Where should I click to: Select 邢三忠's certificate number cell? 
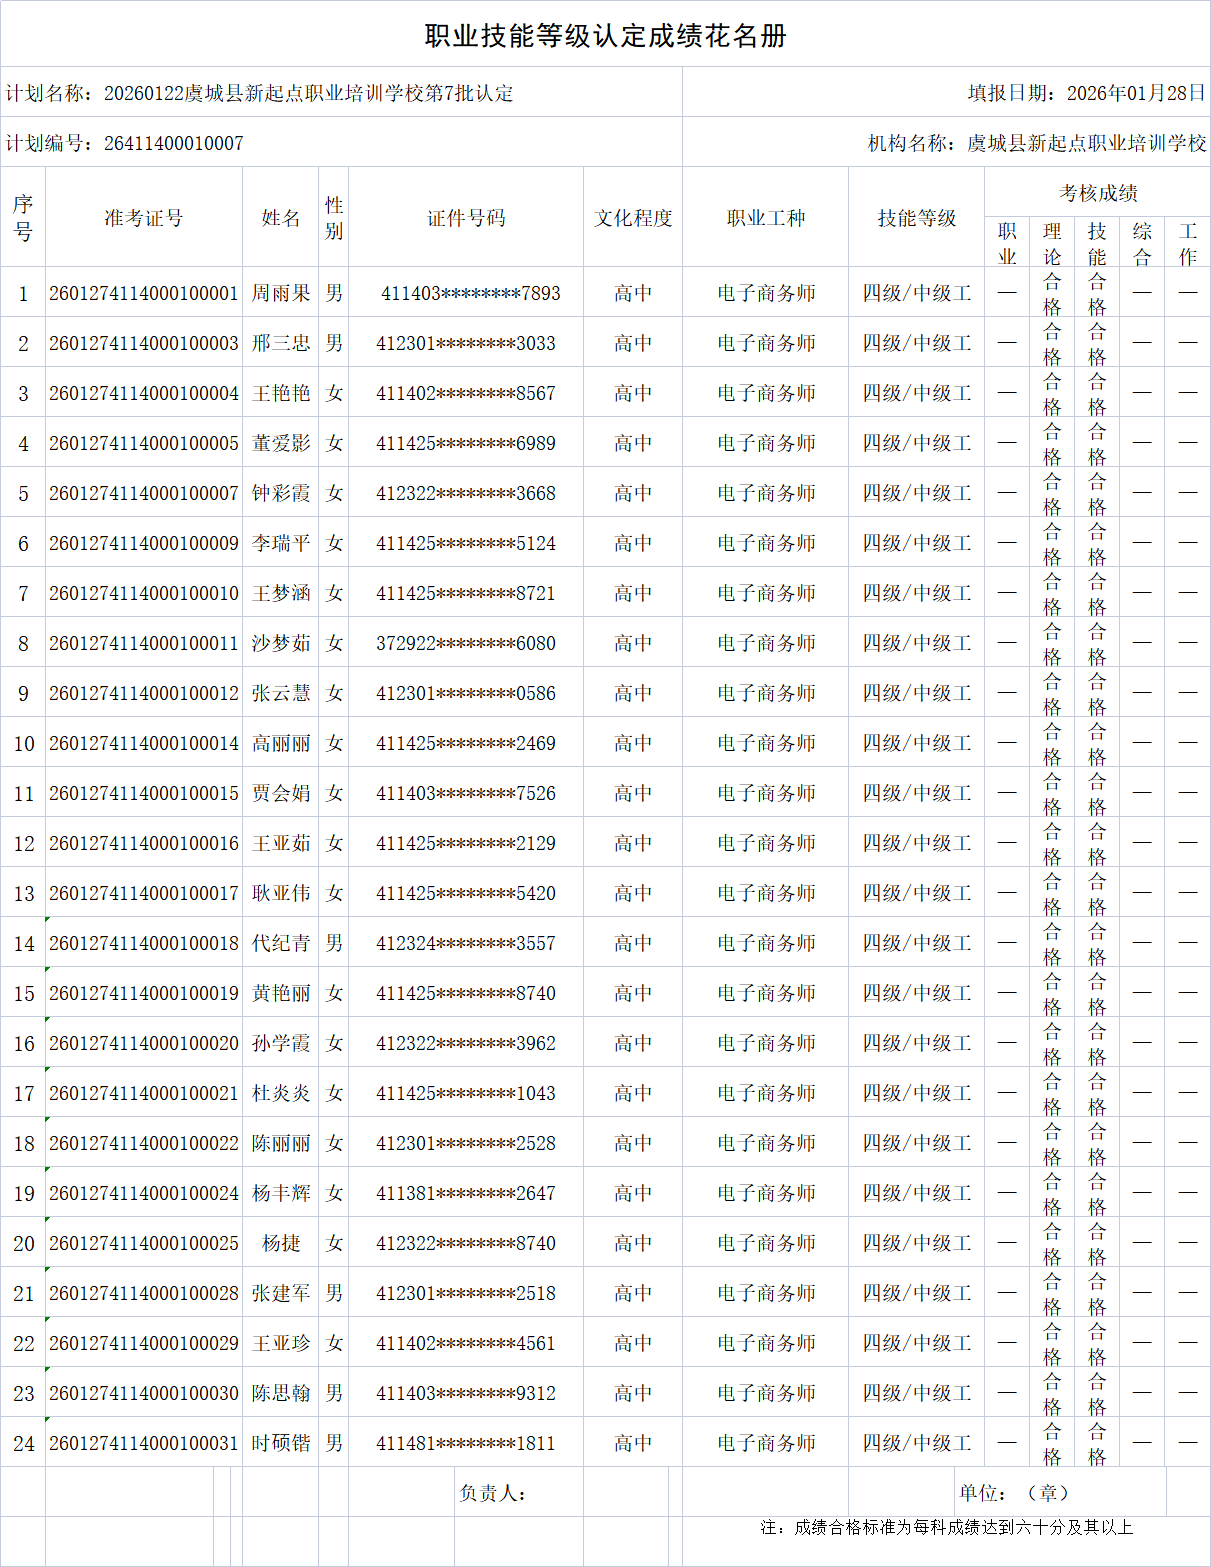(x=466, y=342)
